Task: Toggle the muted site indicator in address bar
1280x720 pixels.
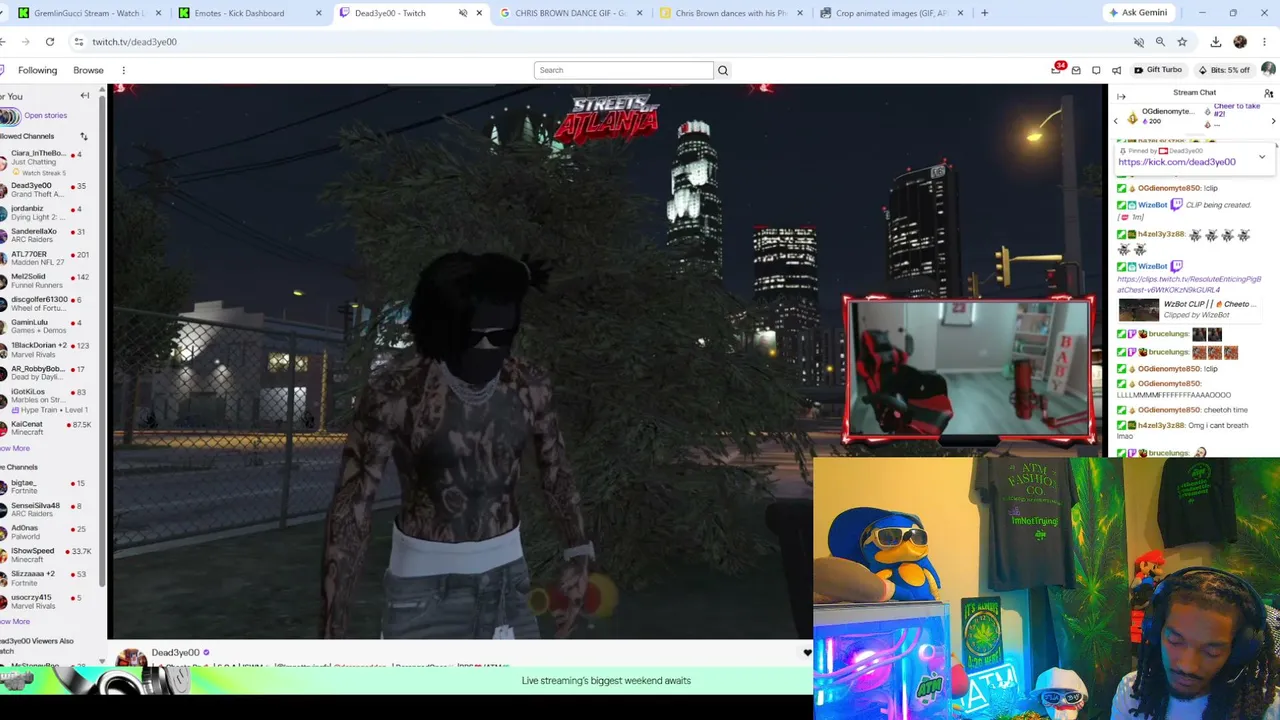Action: click(1138, 42)
